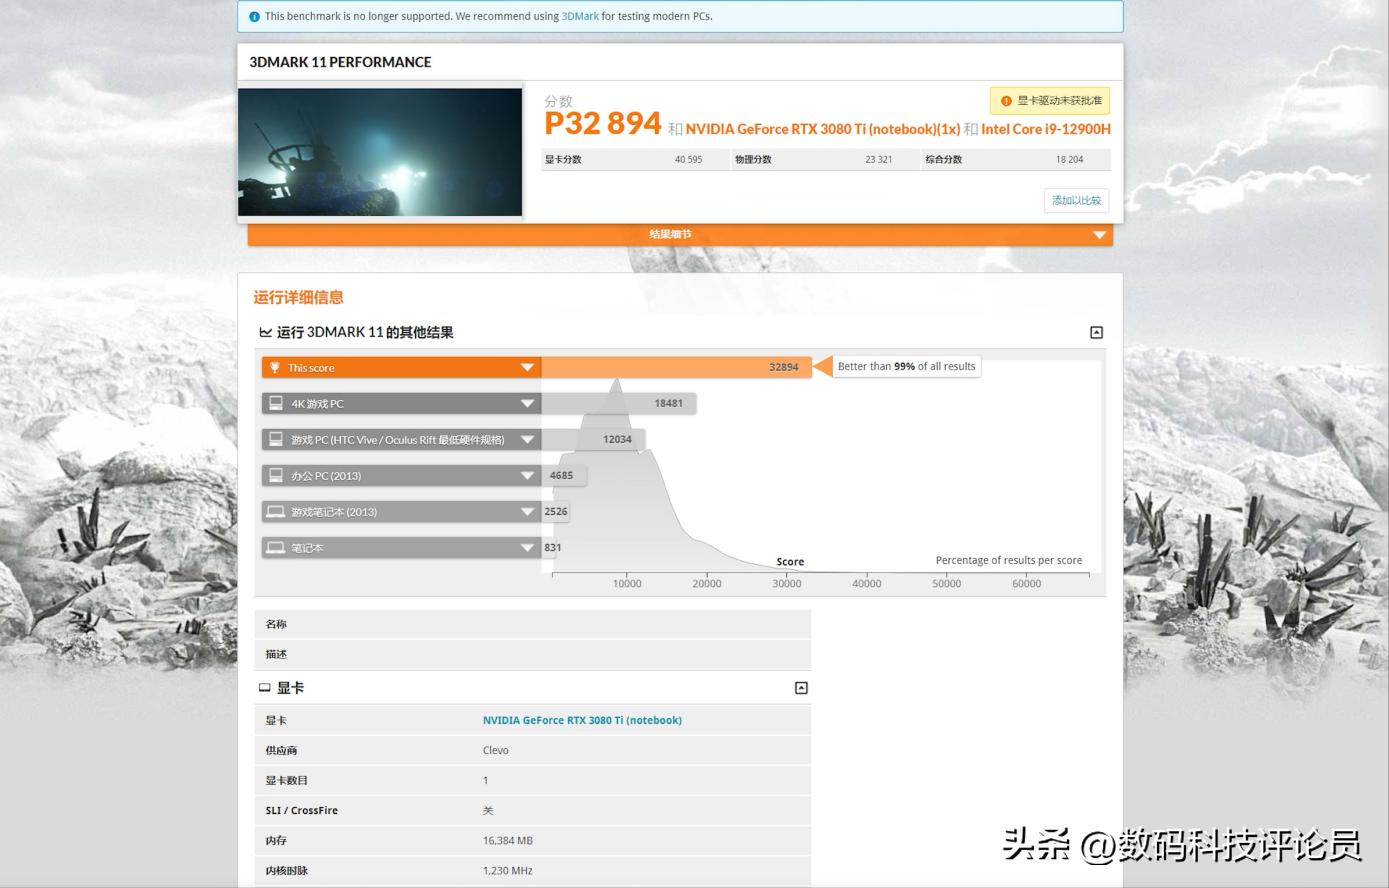Click the trophy icon on the This score row

pos(275,367)
